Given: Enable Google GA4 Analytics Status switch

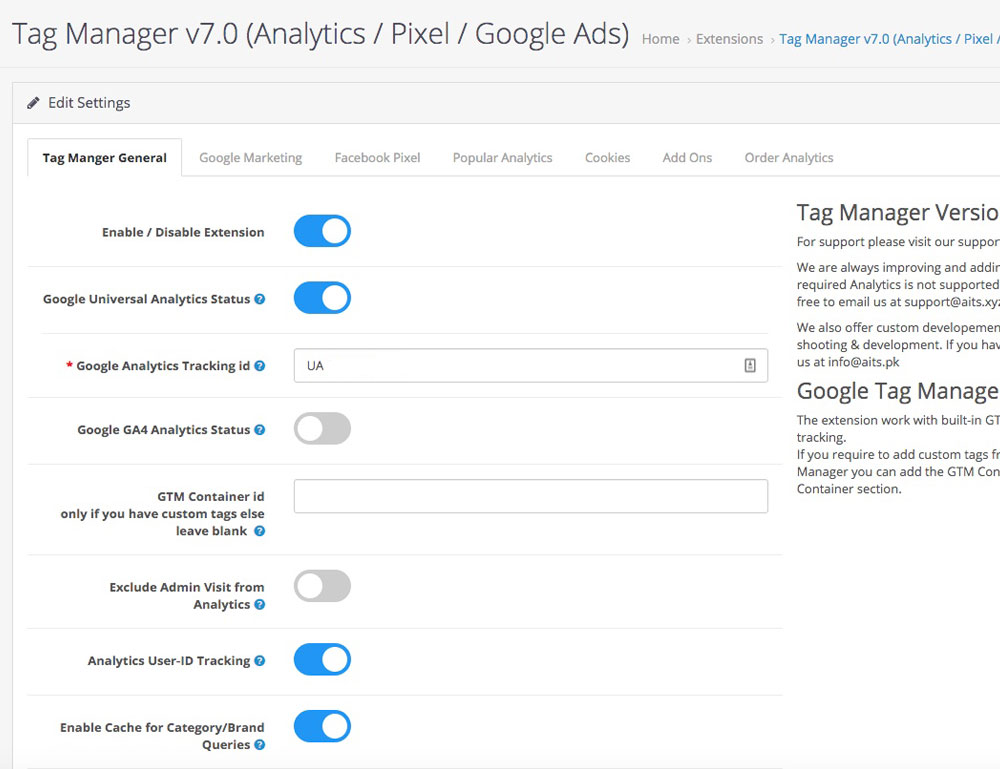Looking at the screenshot, I should click(x=322, y=428).
